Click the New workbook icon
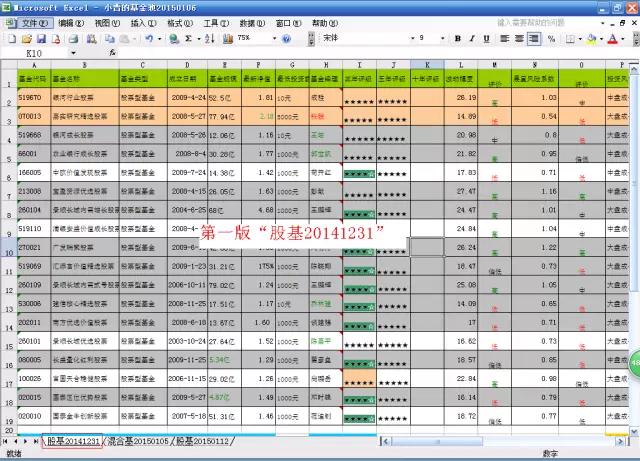The height and width of the screenshot is (461, 640). [x=12, y=39]
